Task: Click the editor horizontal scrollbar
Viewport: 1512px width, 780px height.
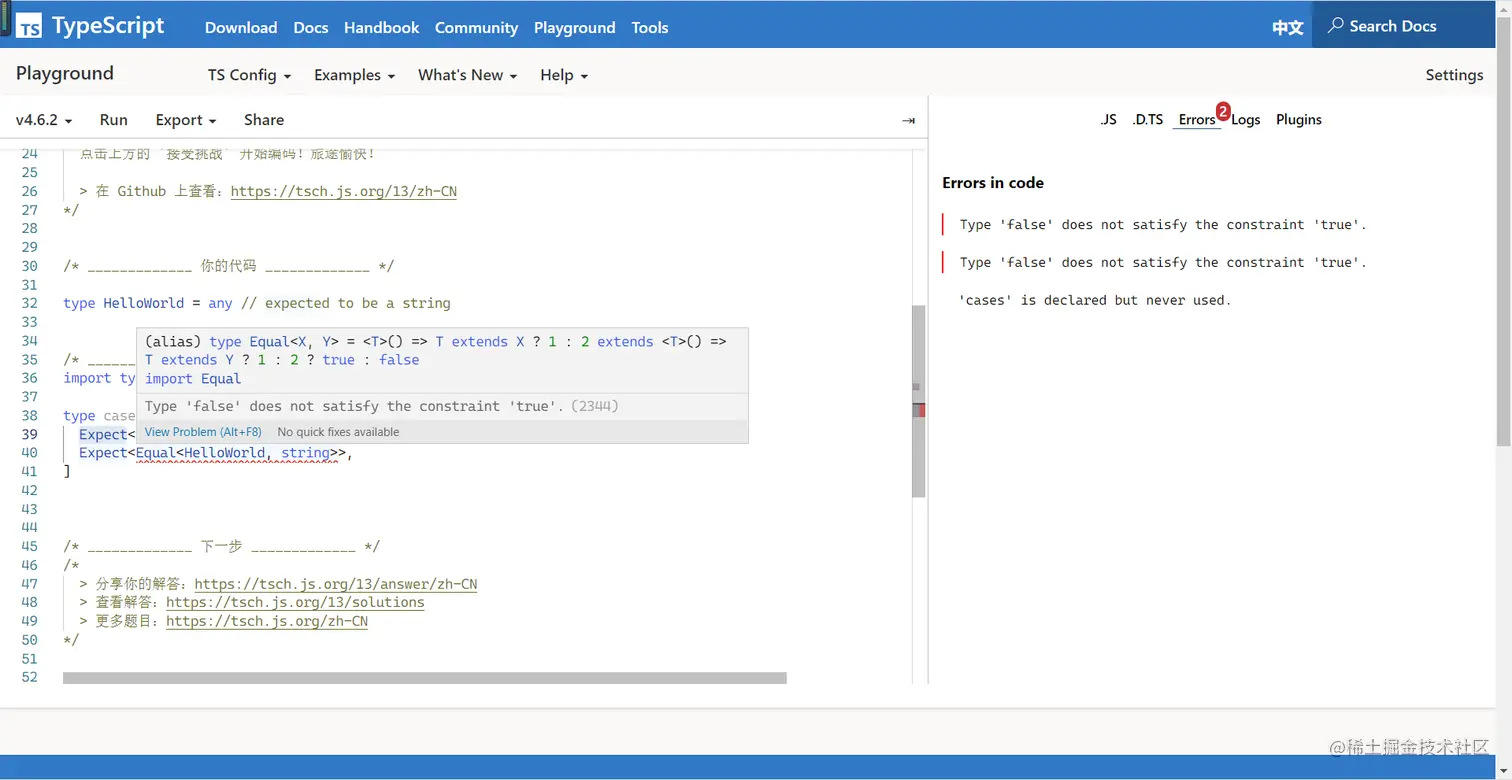Action: click(425, 678)
